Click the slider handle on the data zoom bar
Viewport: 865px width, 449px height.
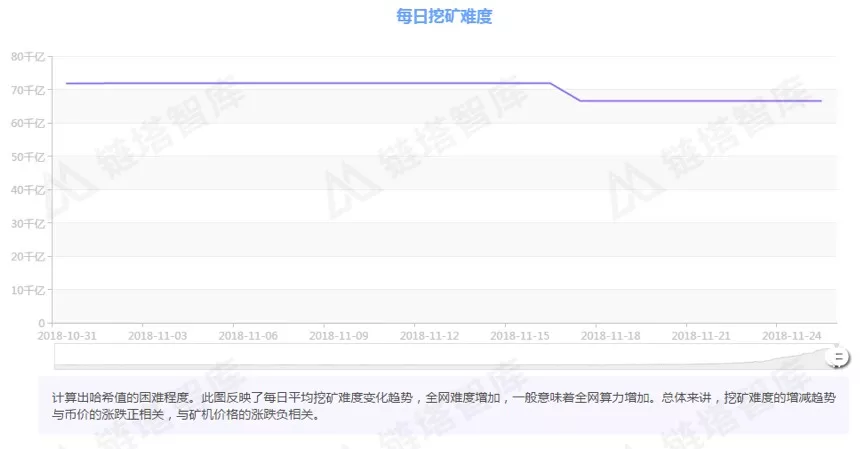[x=837, y=357]
